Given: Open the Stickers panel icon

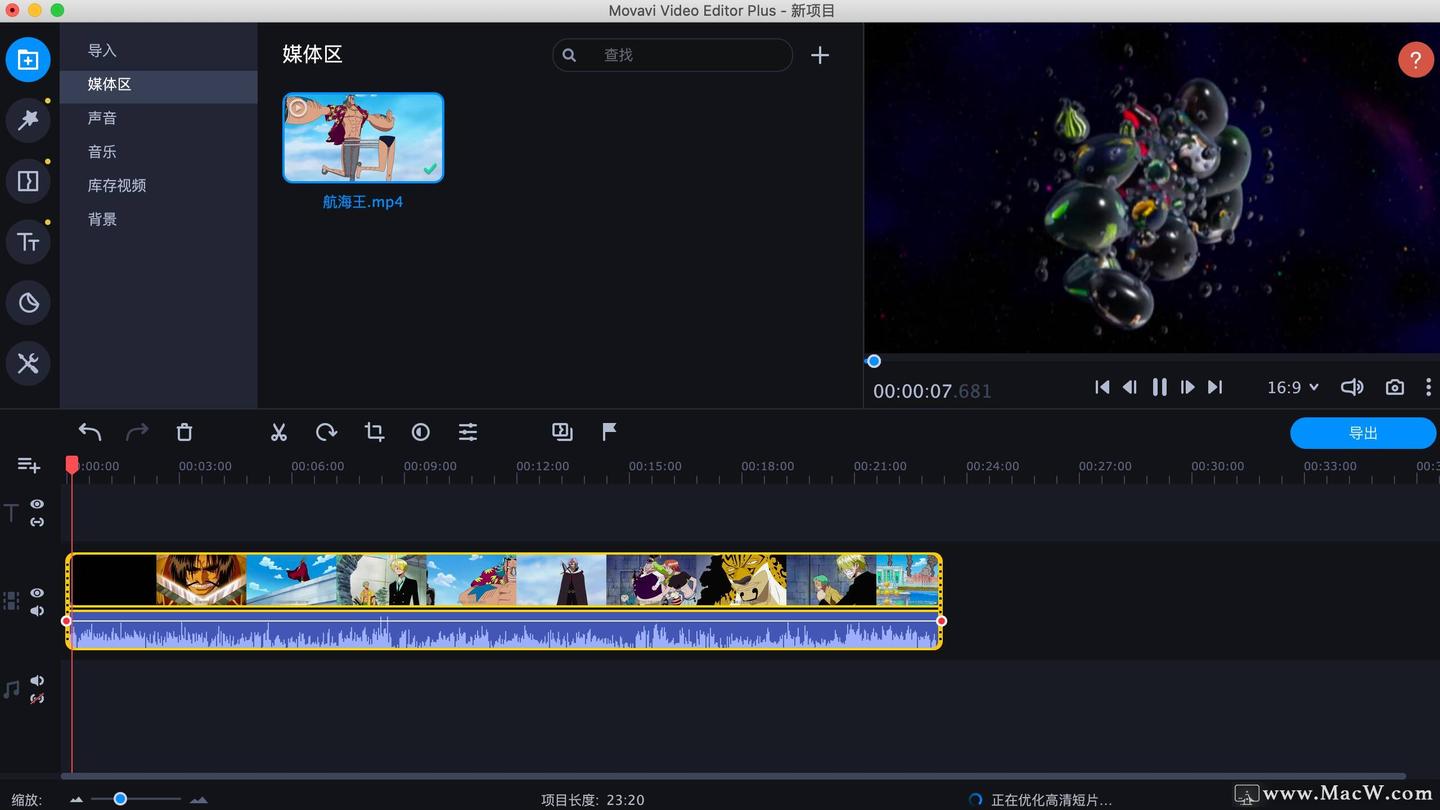Looking at the screenshot, I should (x=28, y=303).
